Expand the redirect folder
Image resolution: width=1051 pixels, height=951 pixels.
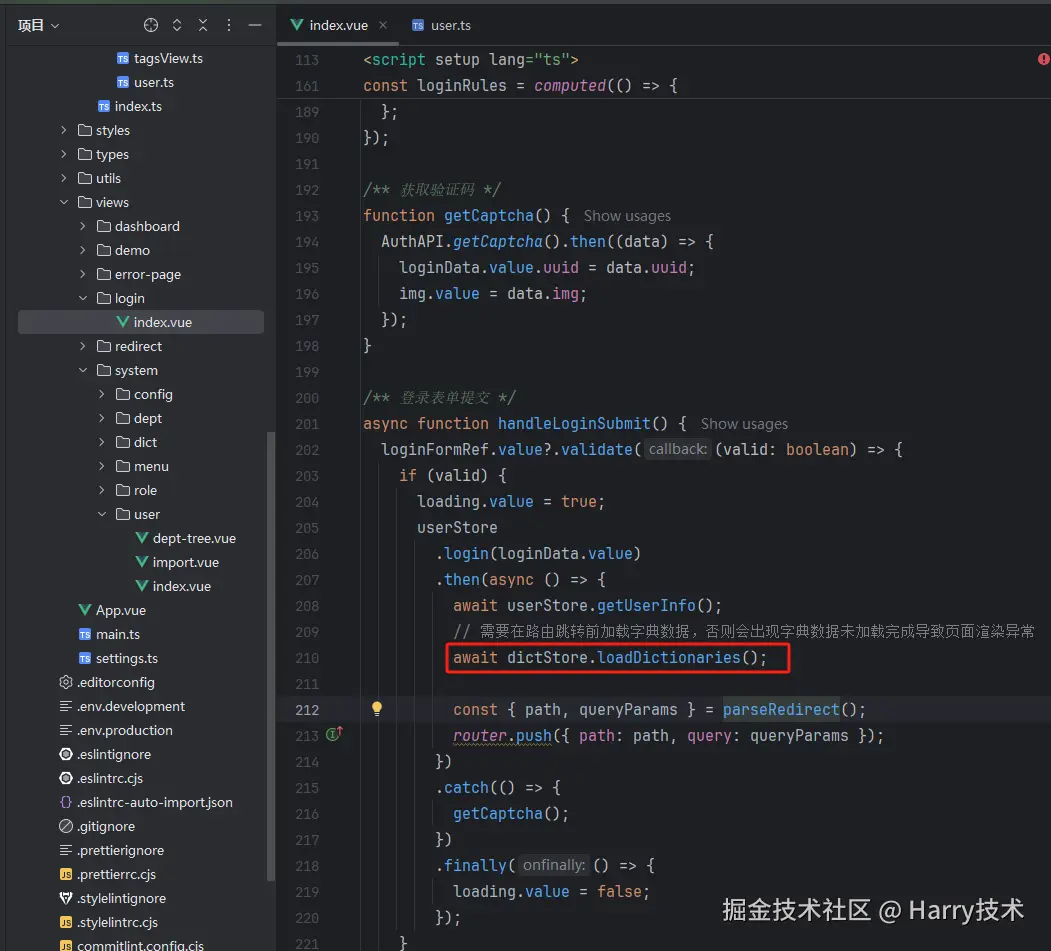point(82,346)
